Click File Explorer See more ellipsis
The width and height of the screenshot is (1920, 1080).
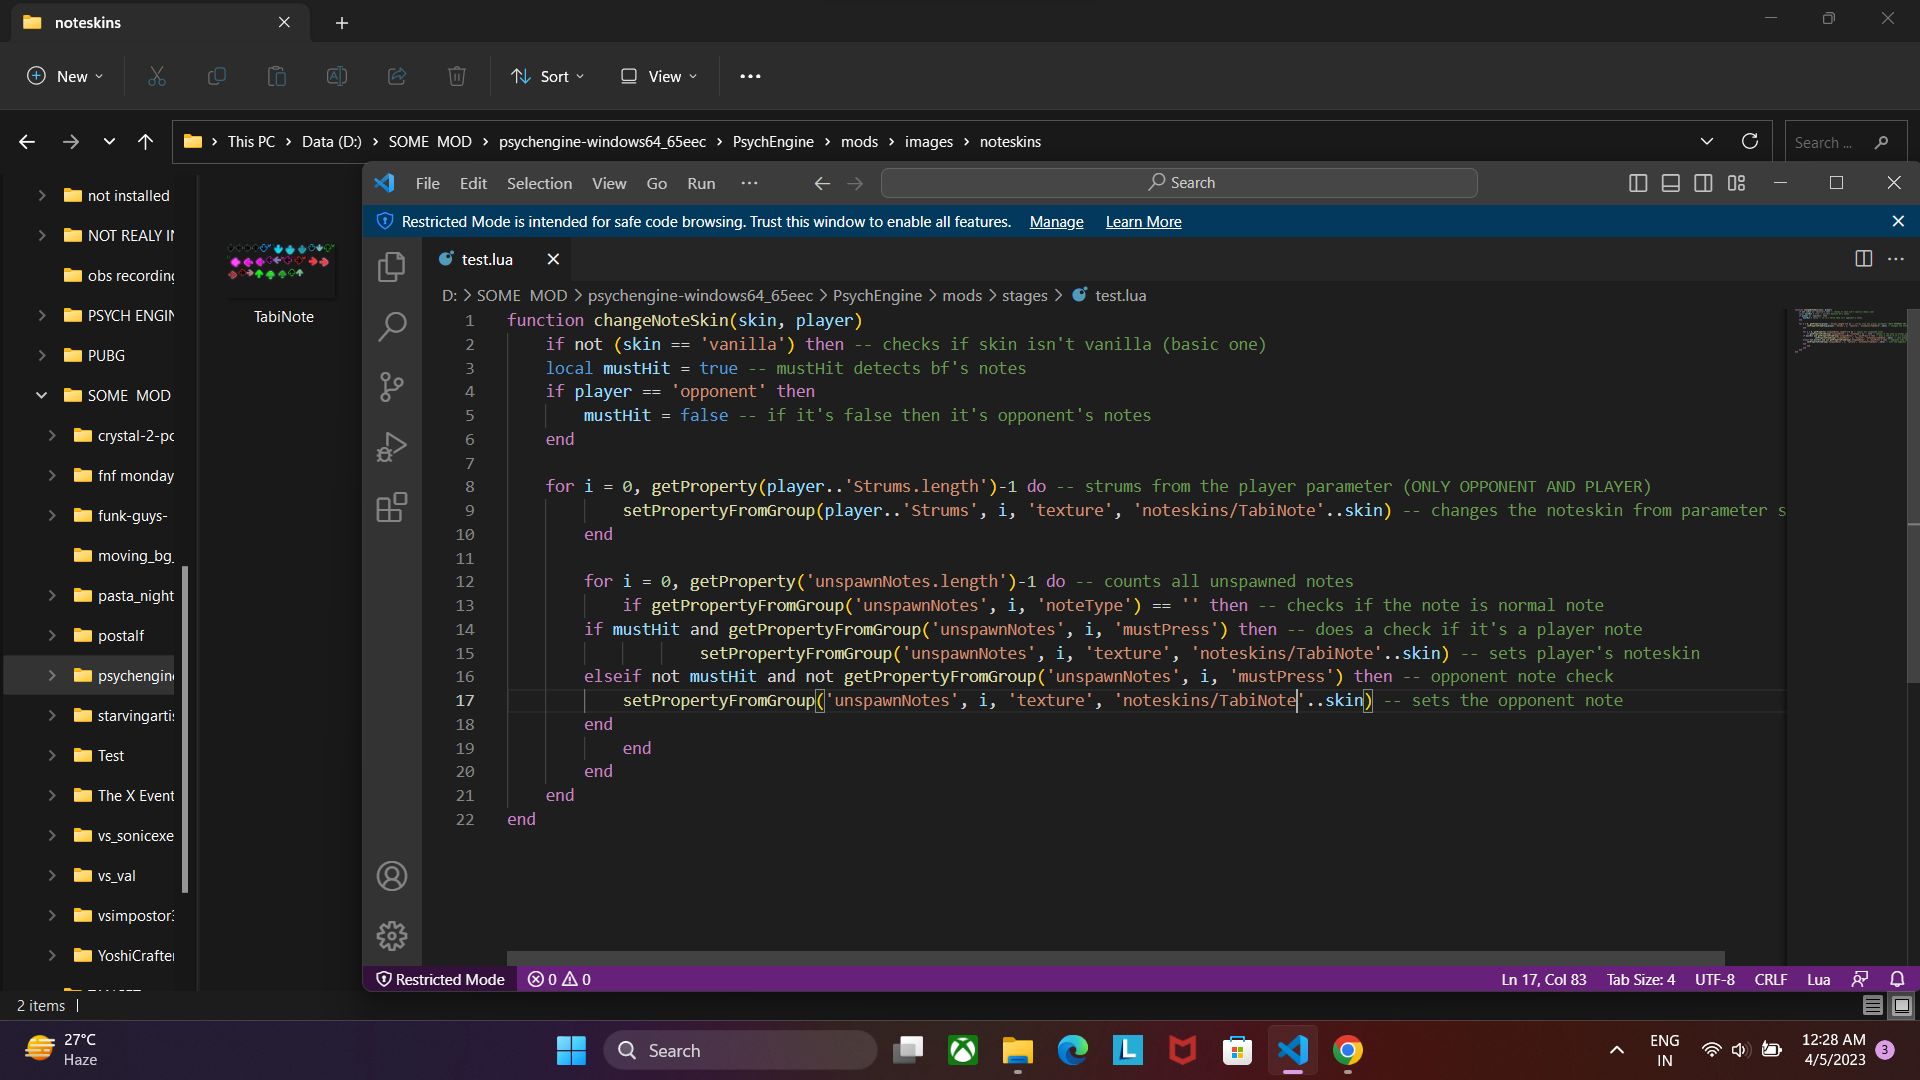tap(750, 76)
